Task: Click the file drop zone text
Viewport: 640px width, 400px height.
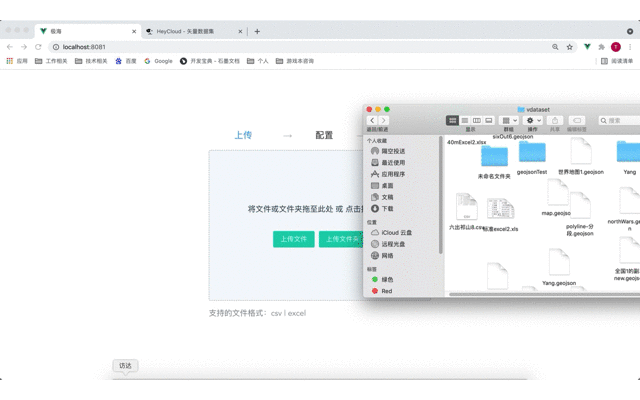Action: (305, 209)
